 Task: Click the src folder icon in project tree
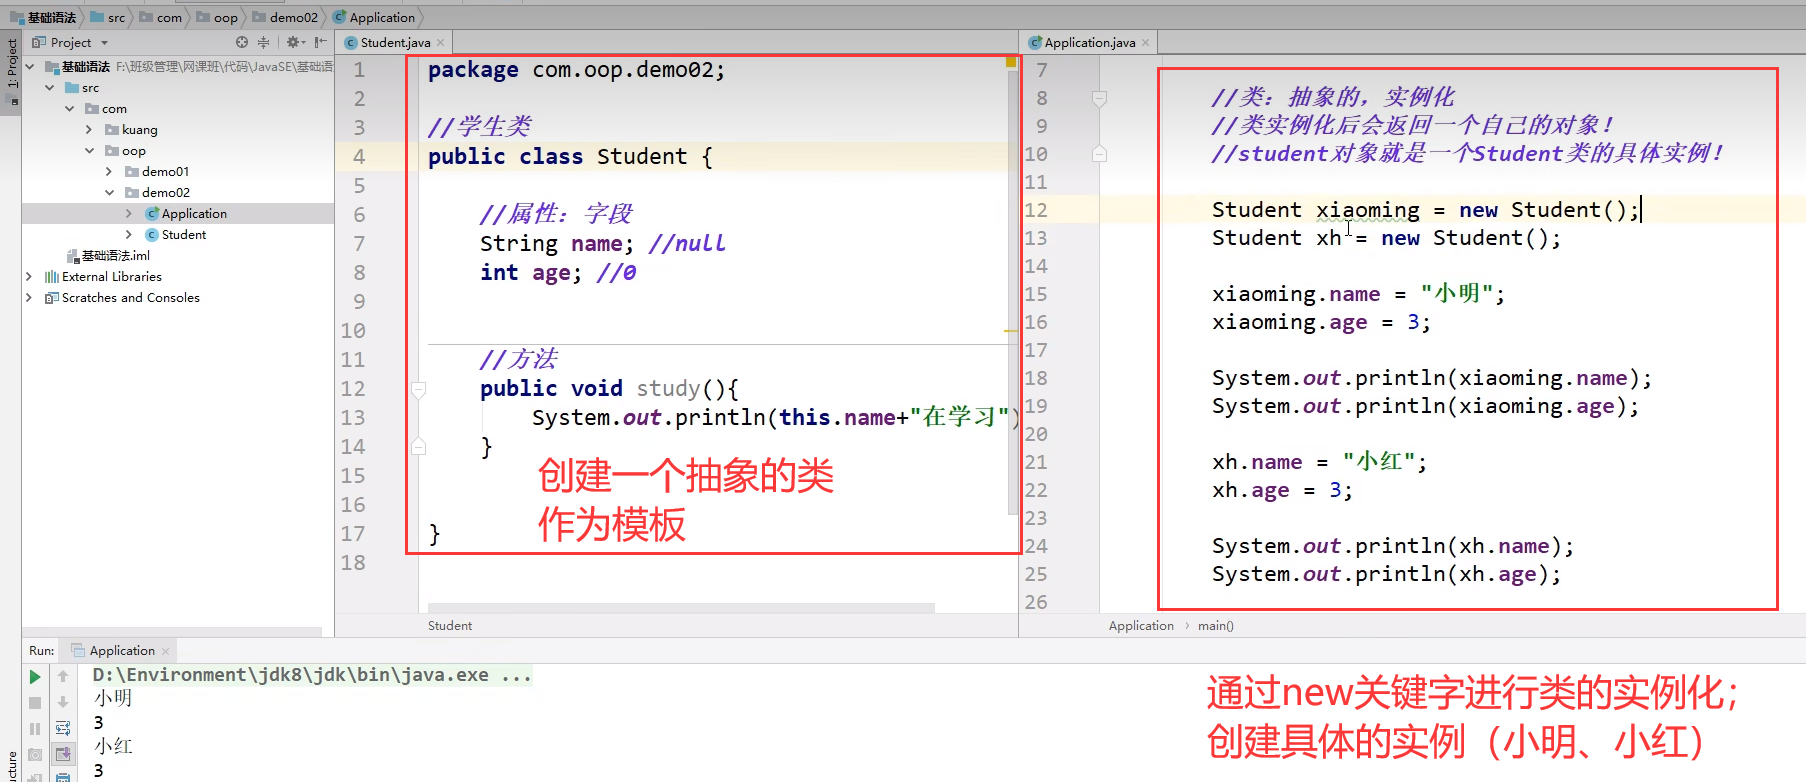72,88
